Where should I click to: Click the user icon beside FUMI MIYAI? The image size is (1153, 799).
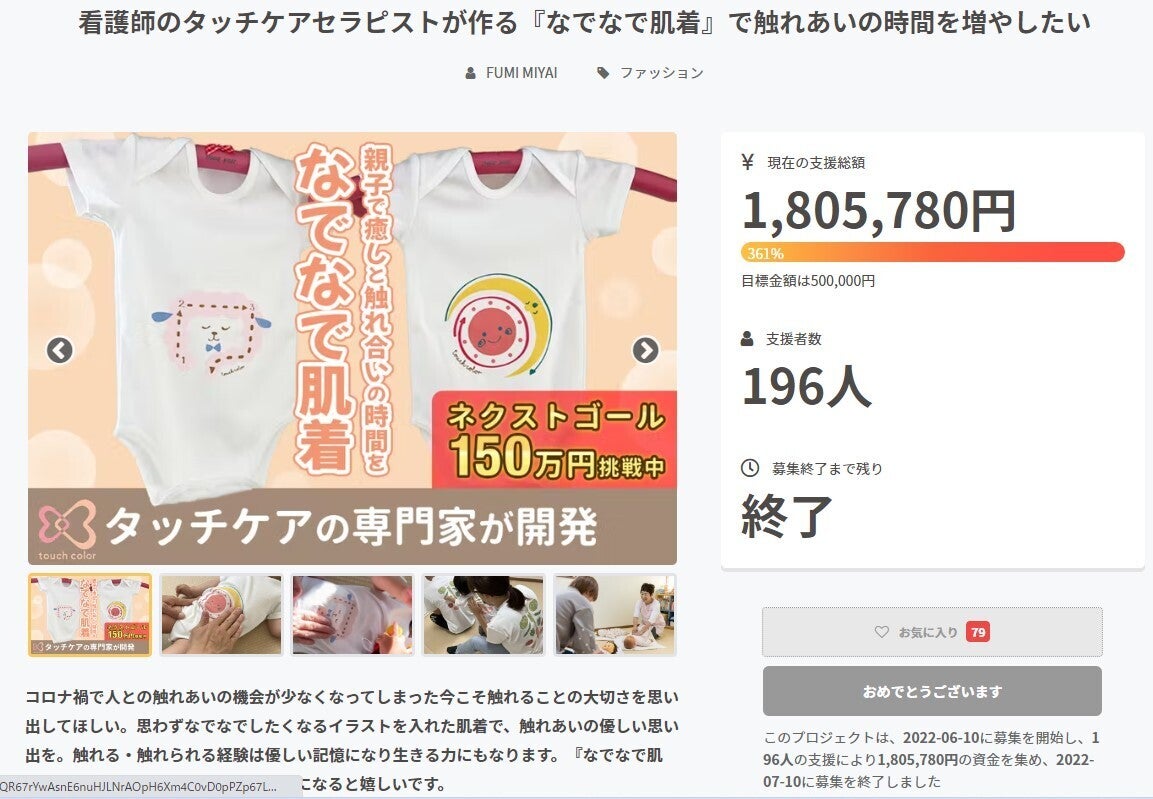[471, 73]
